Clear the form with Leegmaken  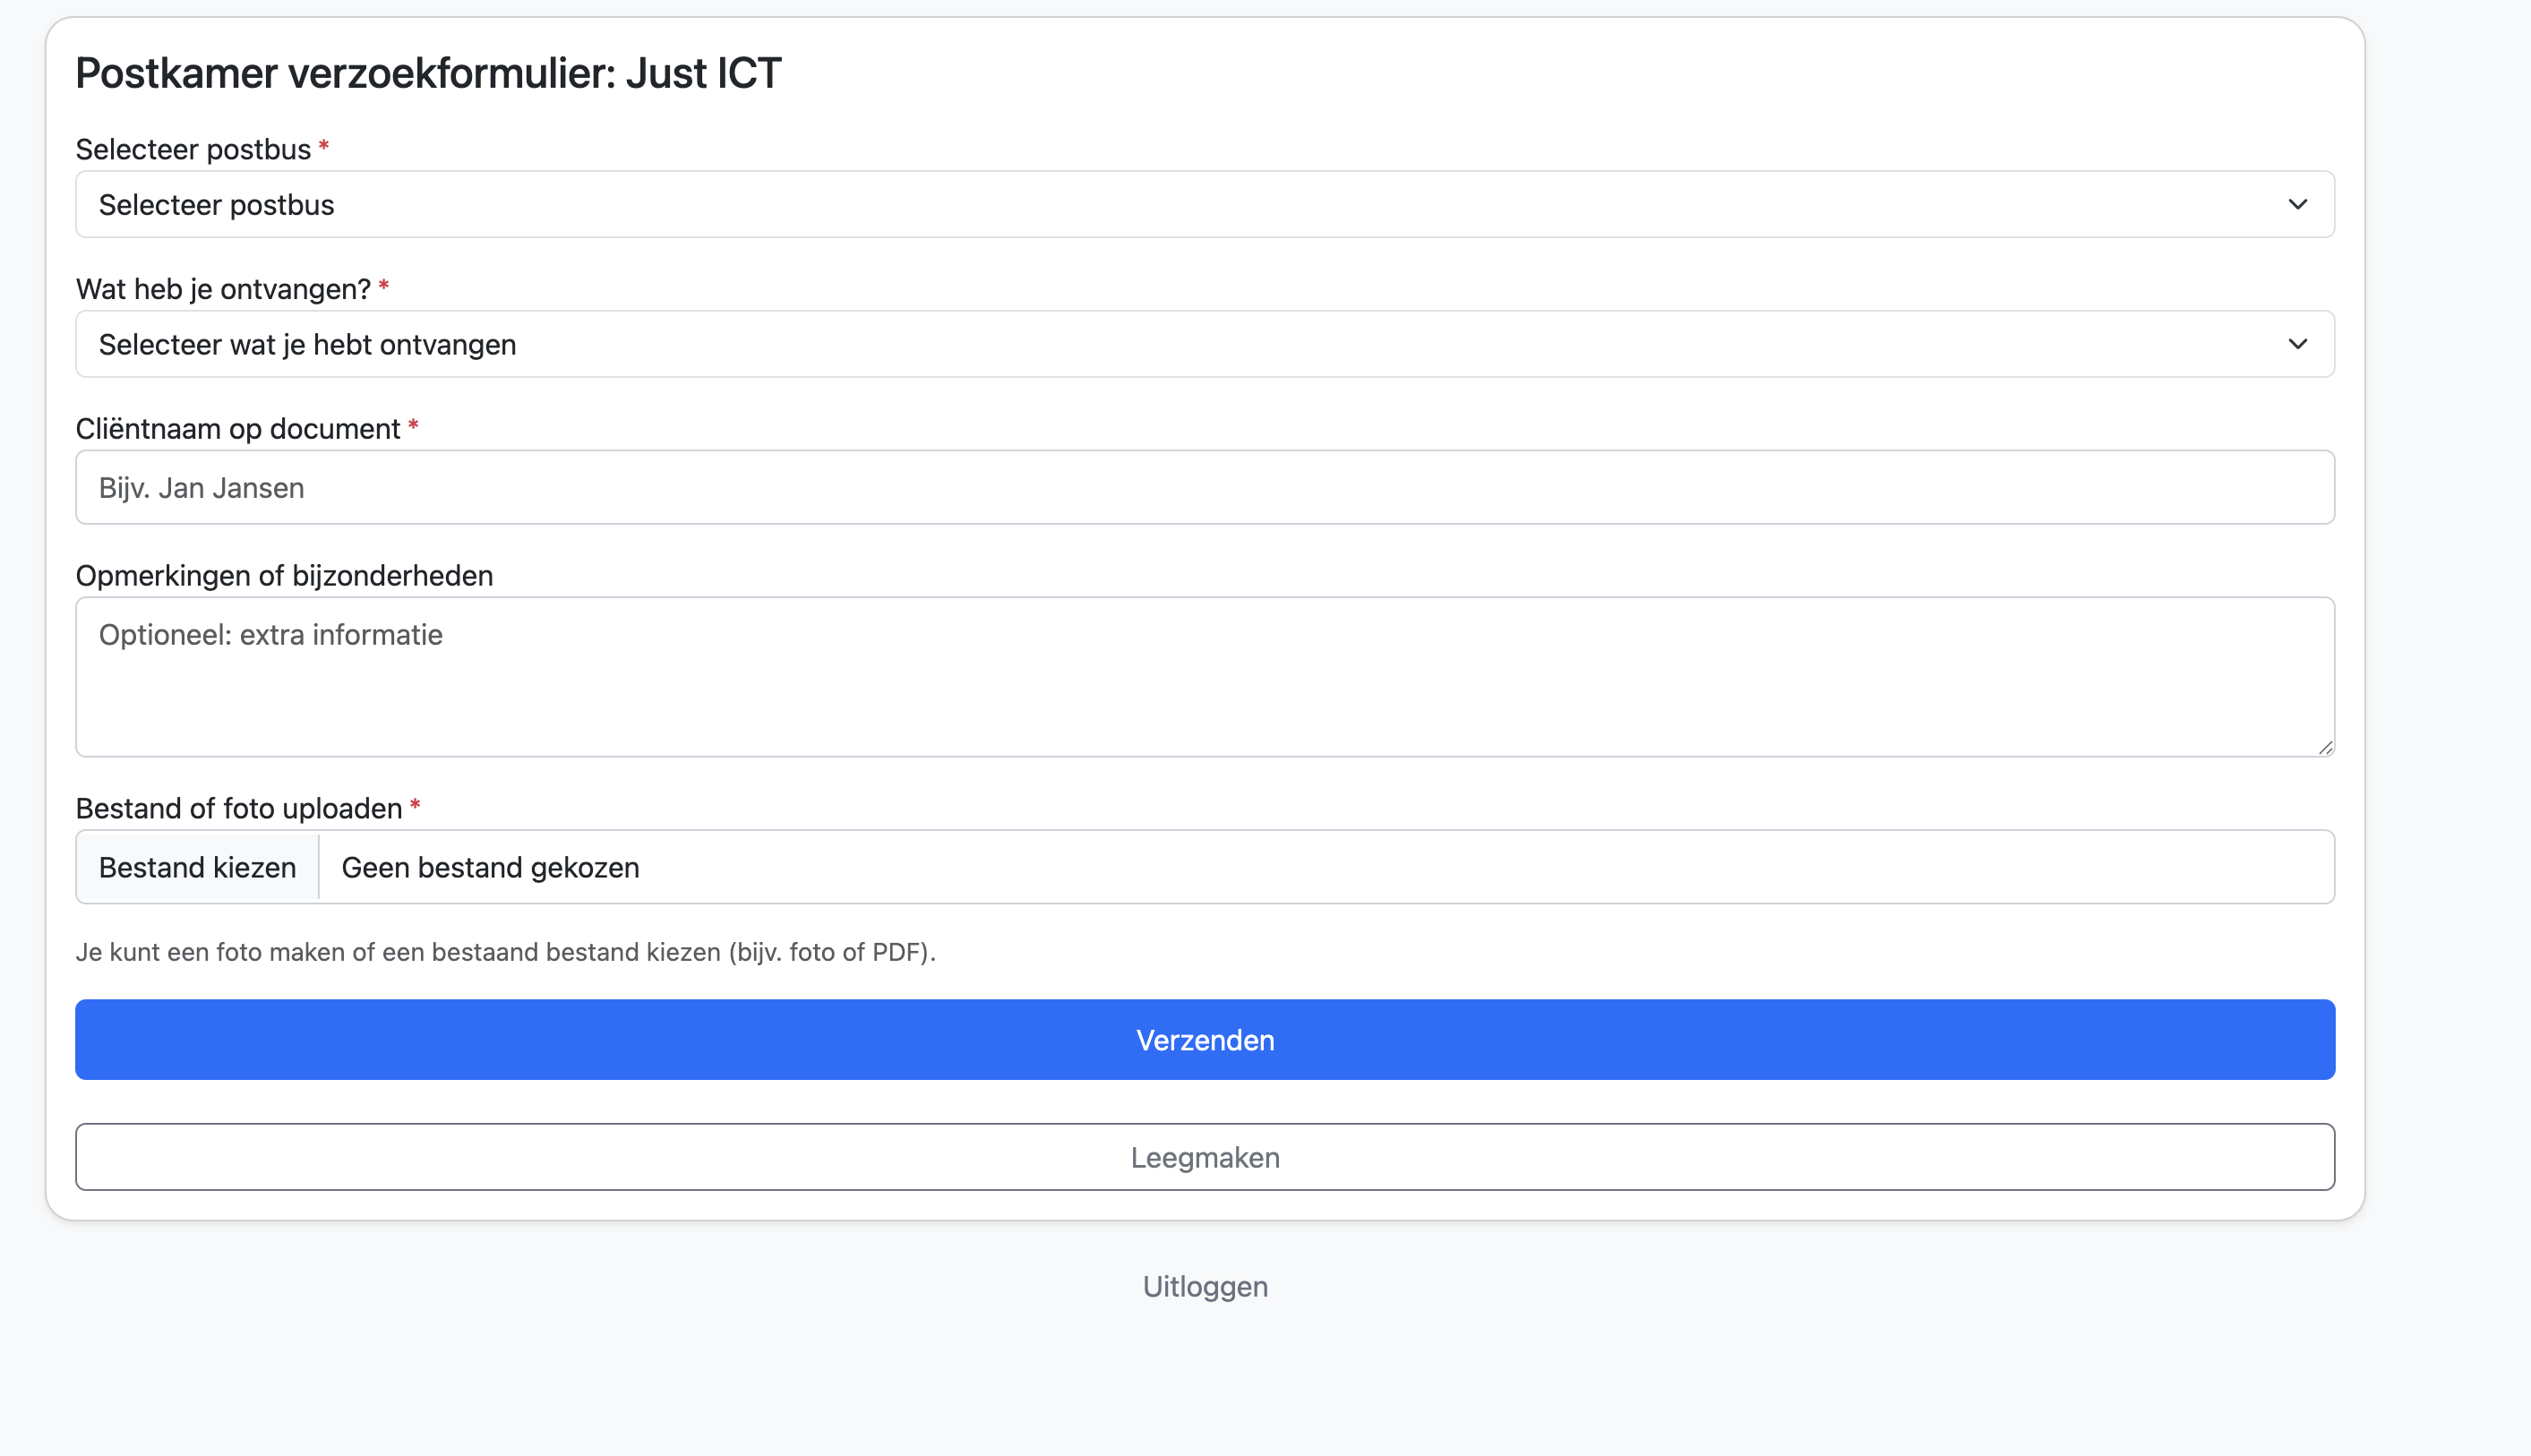(1205, 1157)
